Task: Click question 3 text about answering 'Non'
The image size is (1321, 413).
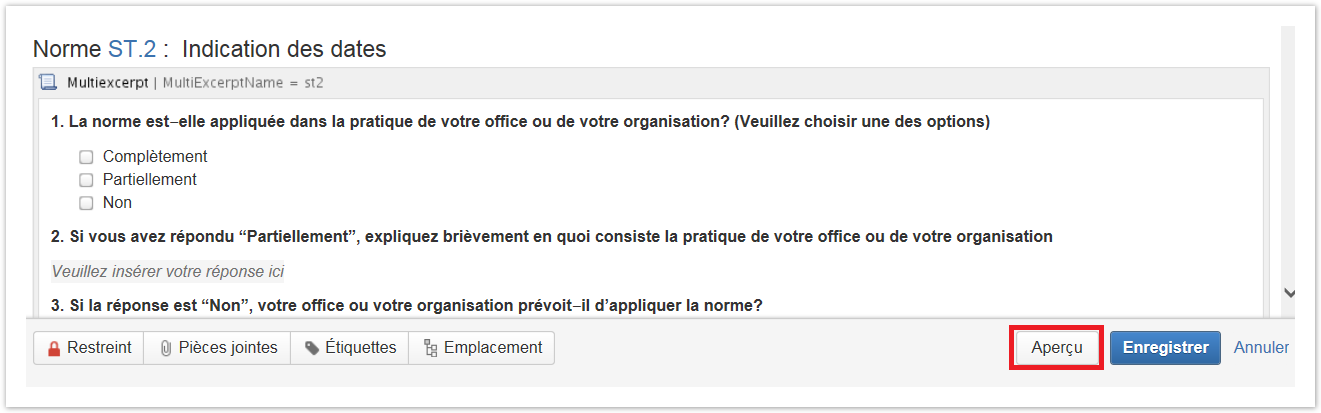Action: [406, 305]
